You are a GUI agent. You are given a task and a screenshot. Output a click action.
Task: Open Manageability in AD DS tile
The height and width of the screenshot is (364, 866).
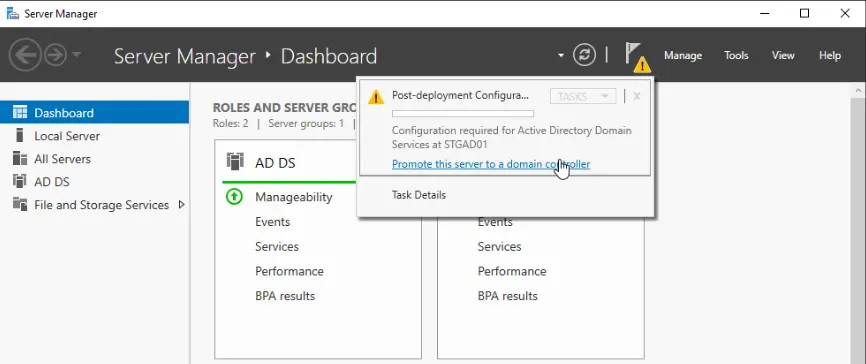click(294, 197)
